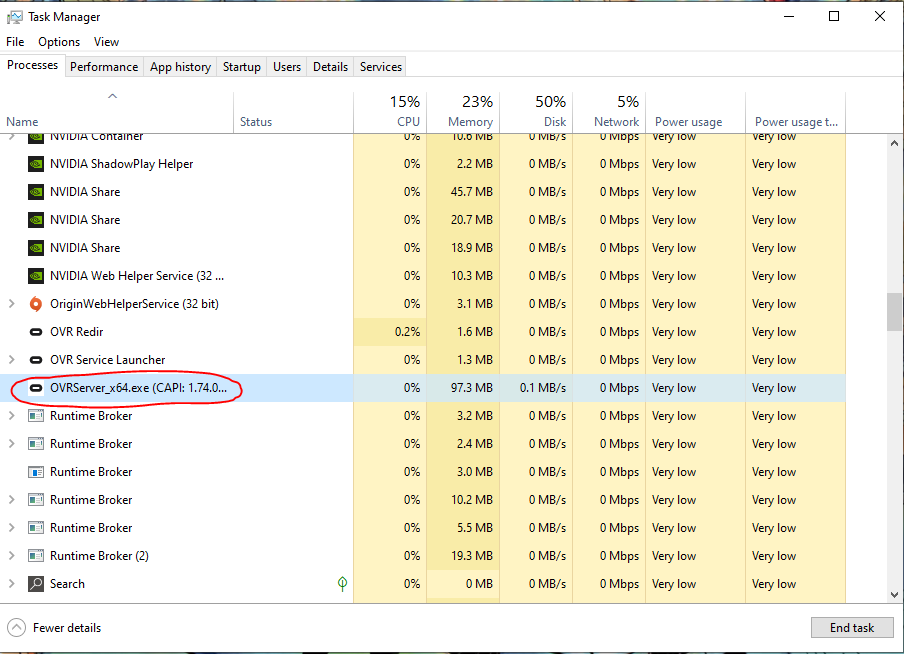Click the 0.2% CPU value

pos(408,332)
